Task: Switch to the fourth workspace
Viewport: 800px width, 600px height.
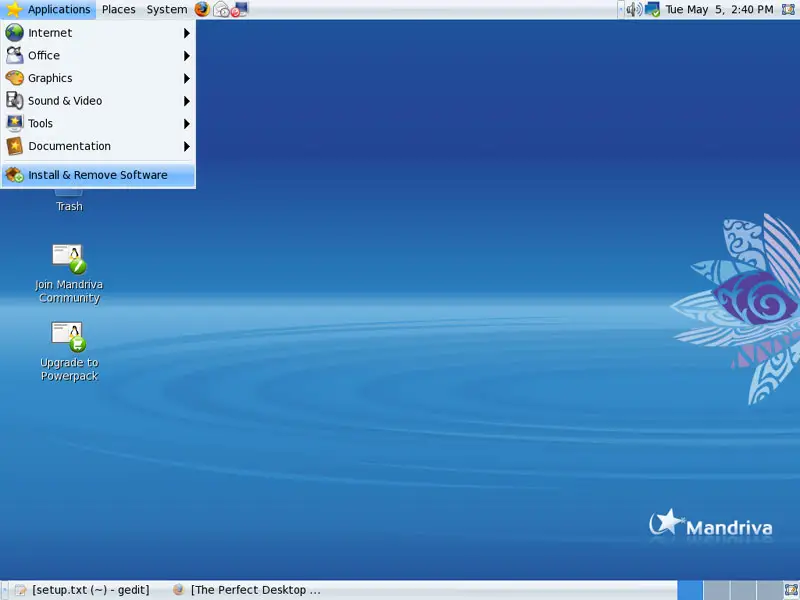Action: (768, 590)
